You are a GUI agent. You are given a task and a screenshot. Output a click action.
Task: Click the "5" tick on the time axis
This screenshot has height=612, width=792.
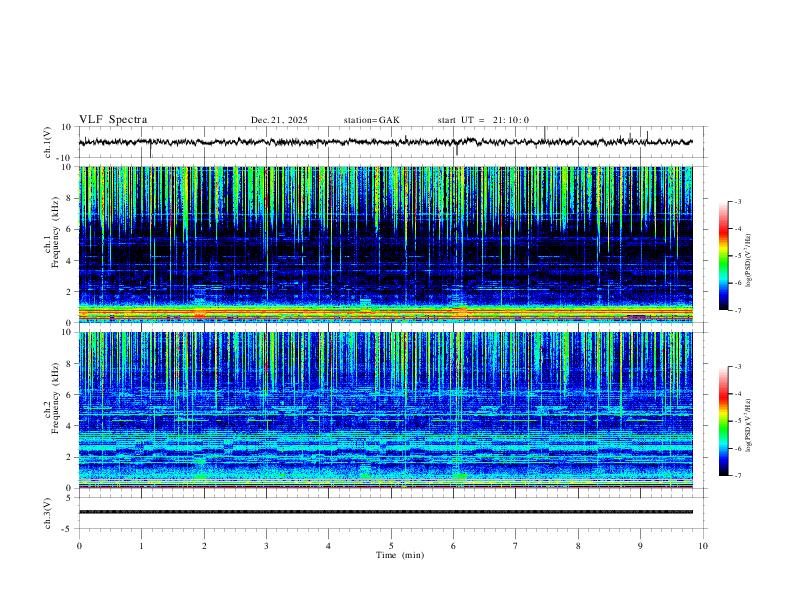tap(391, 546)
